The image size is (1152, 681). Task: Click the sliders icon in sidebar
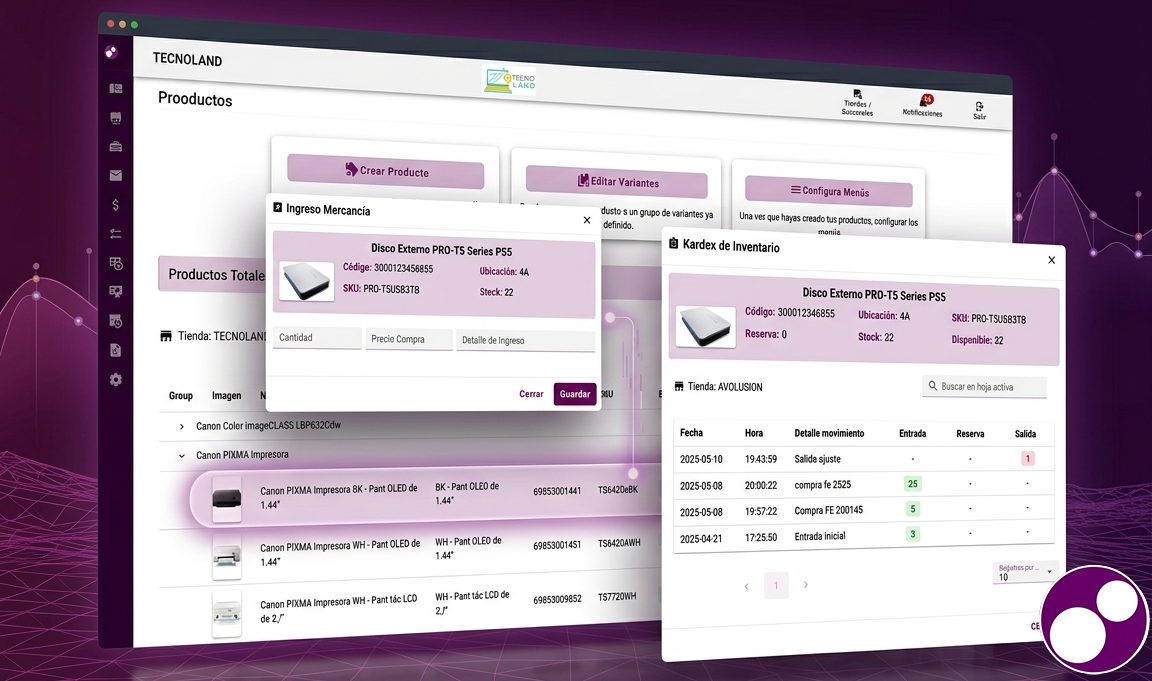coord(116,234)
